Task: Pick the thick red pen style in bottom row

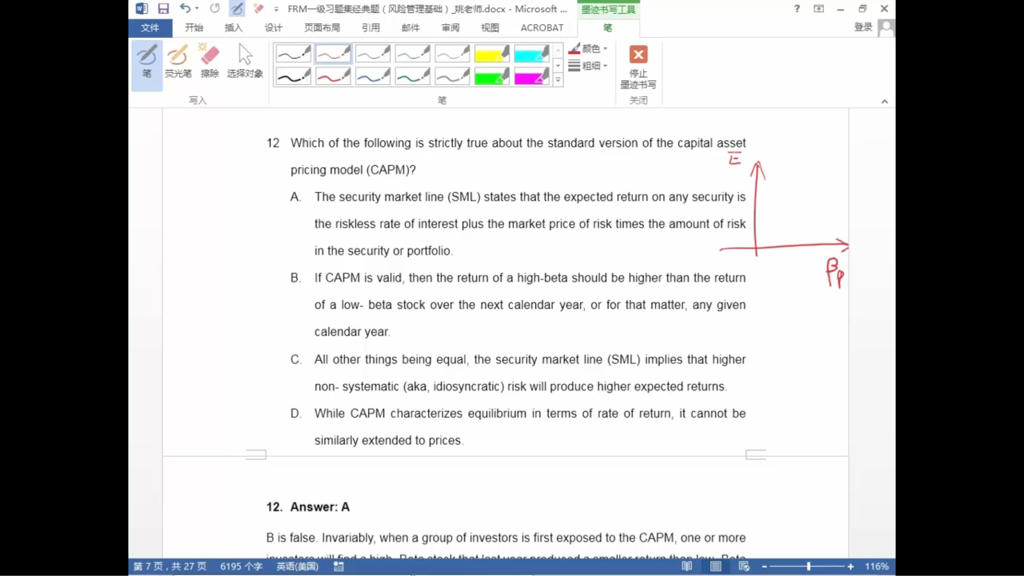Action: [333, 76]
